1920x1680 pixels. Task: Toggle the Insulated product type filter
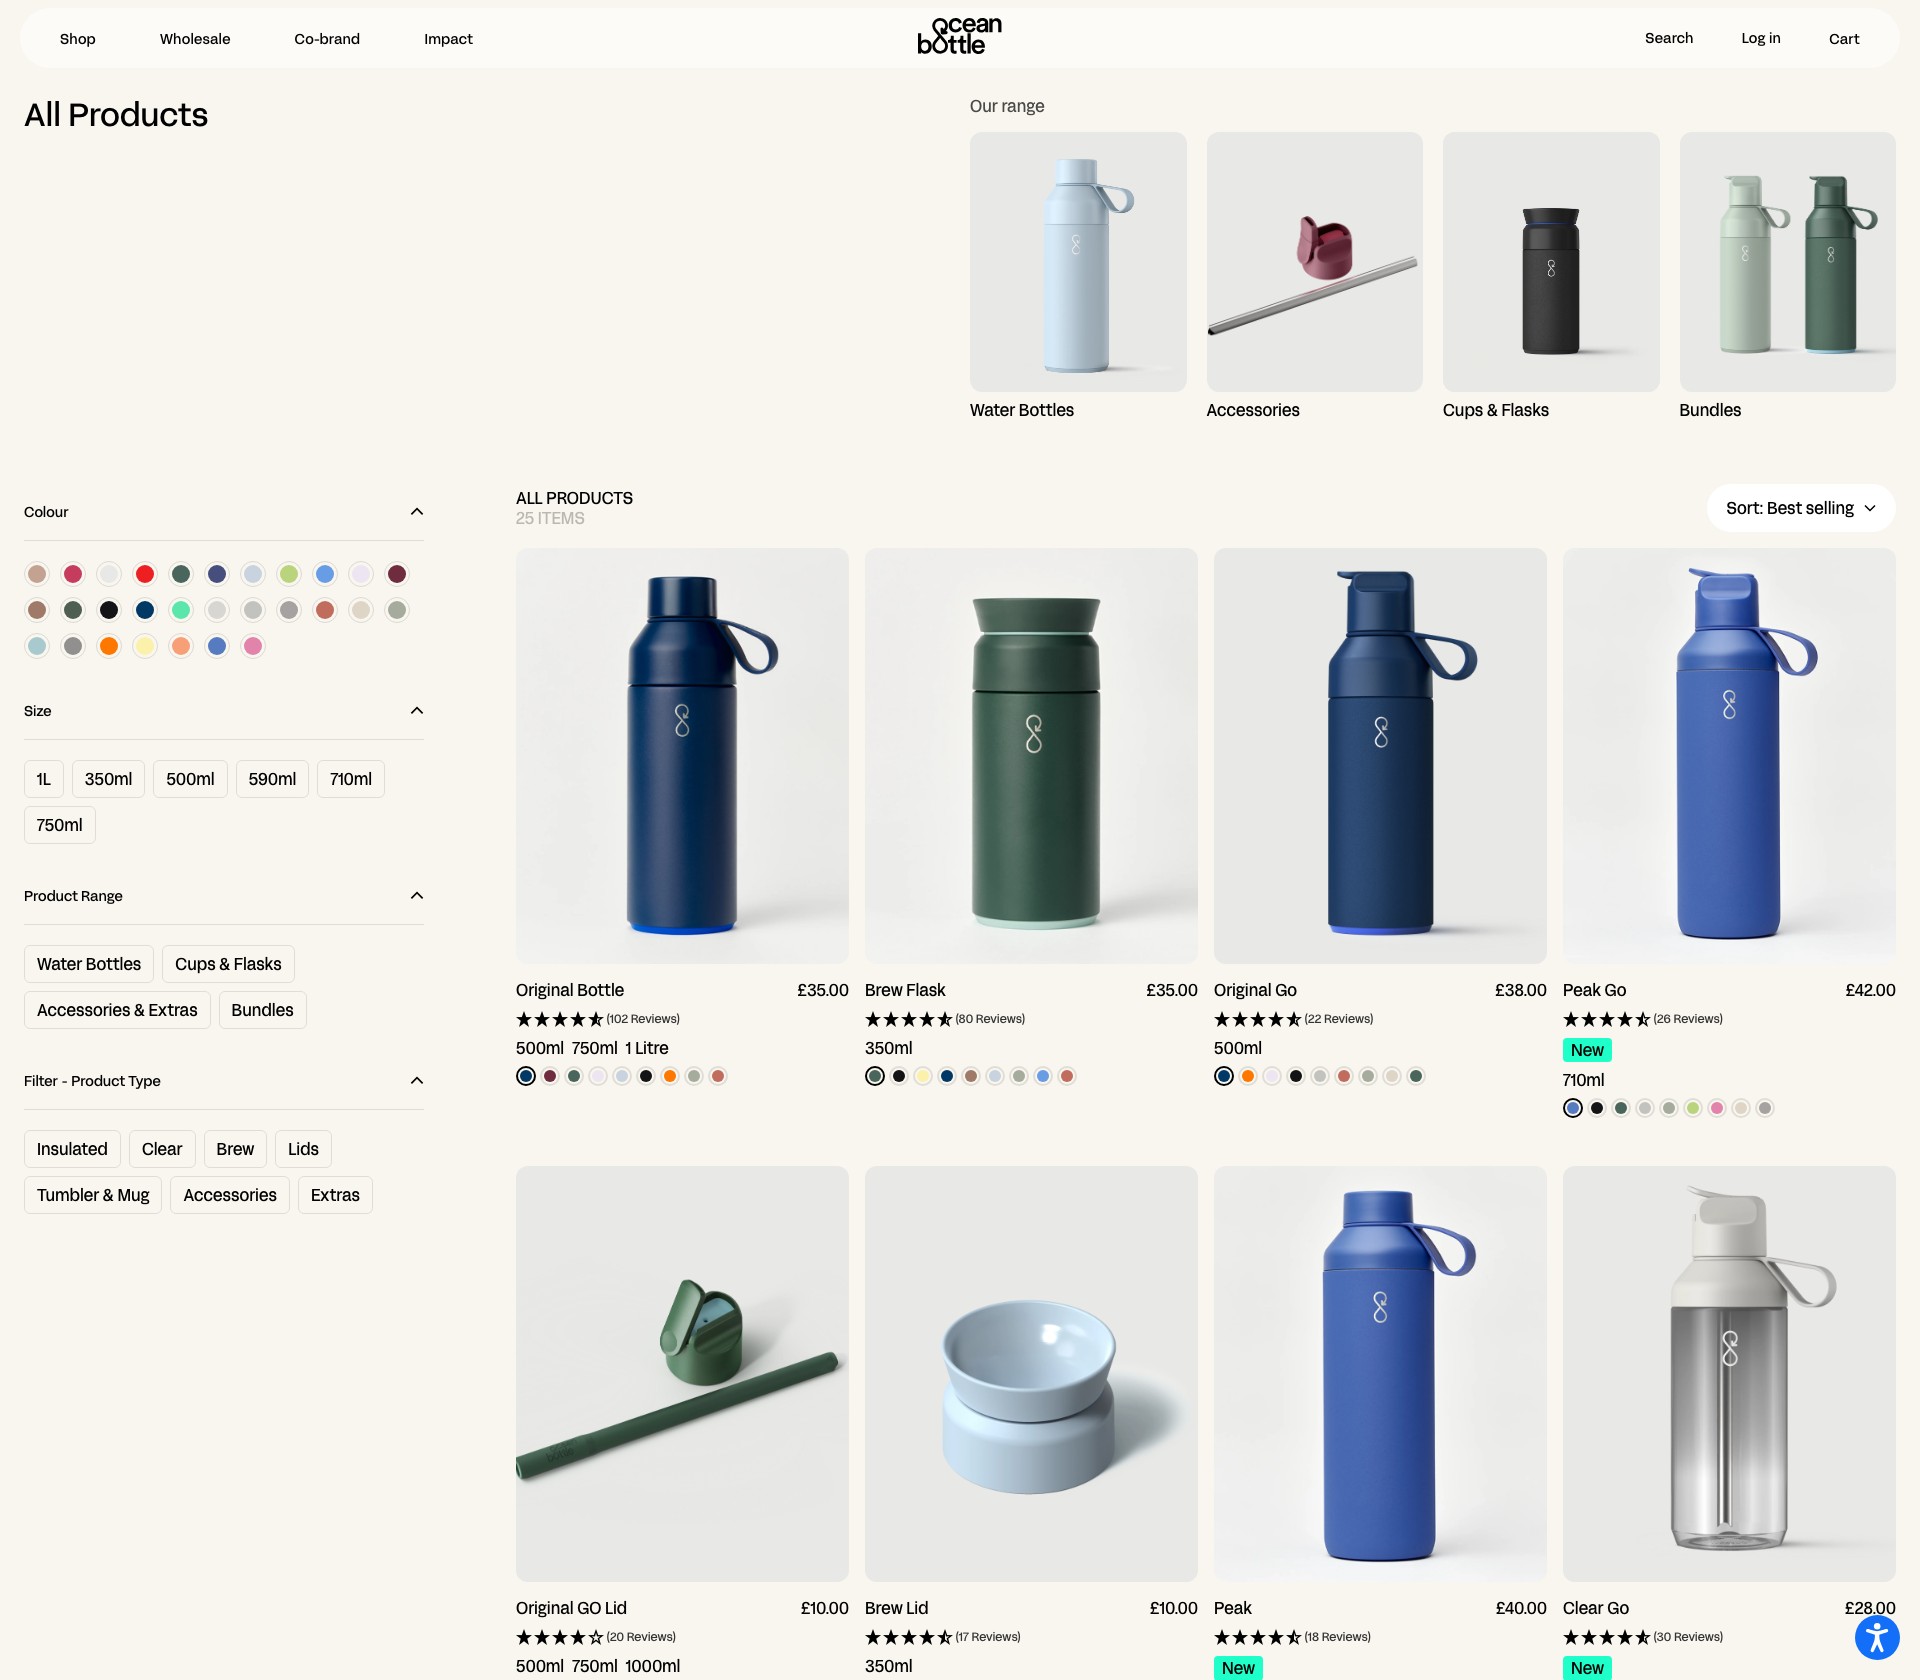pos(72,1149)
